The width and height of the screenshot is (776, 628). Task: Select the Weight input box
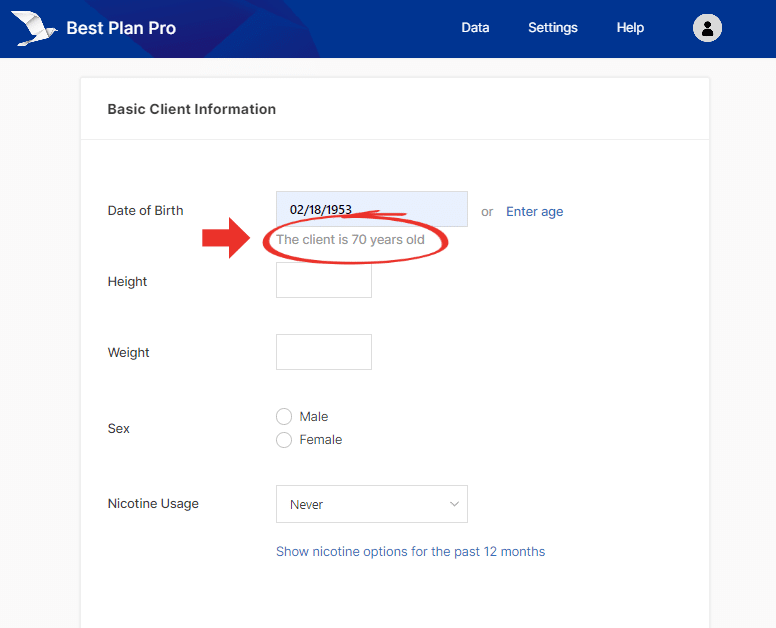coord(323,352)
